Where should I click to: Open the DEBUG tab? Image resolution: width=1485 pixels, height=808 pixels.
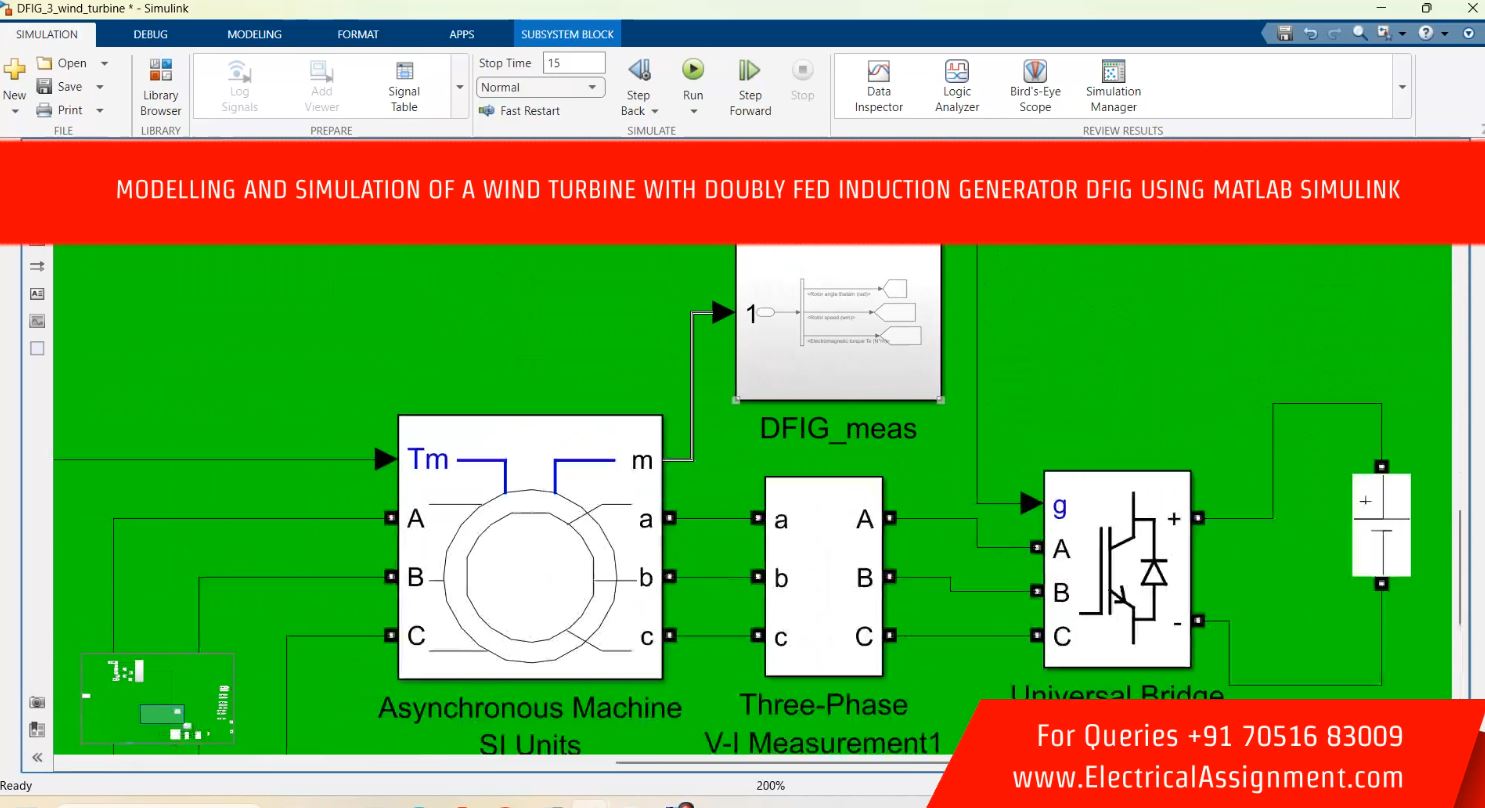(x=150, y=34)
